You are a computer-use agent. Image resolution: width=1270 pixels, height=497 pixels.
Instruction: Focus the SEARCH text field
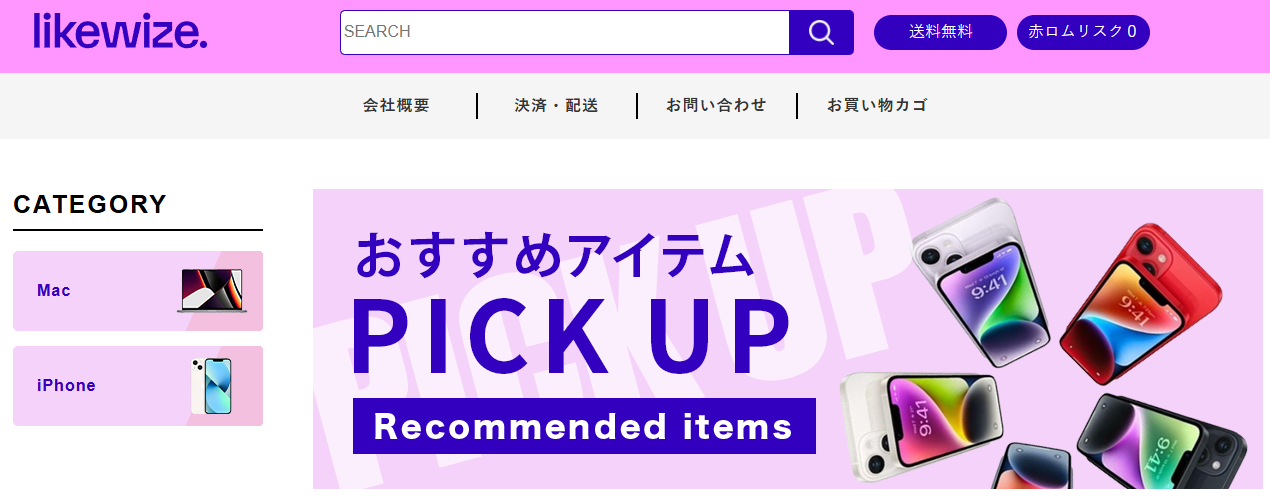point(565,32)
